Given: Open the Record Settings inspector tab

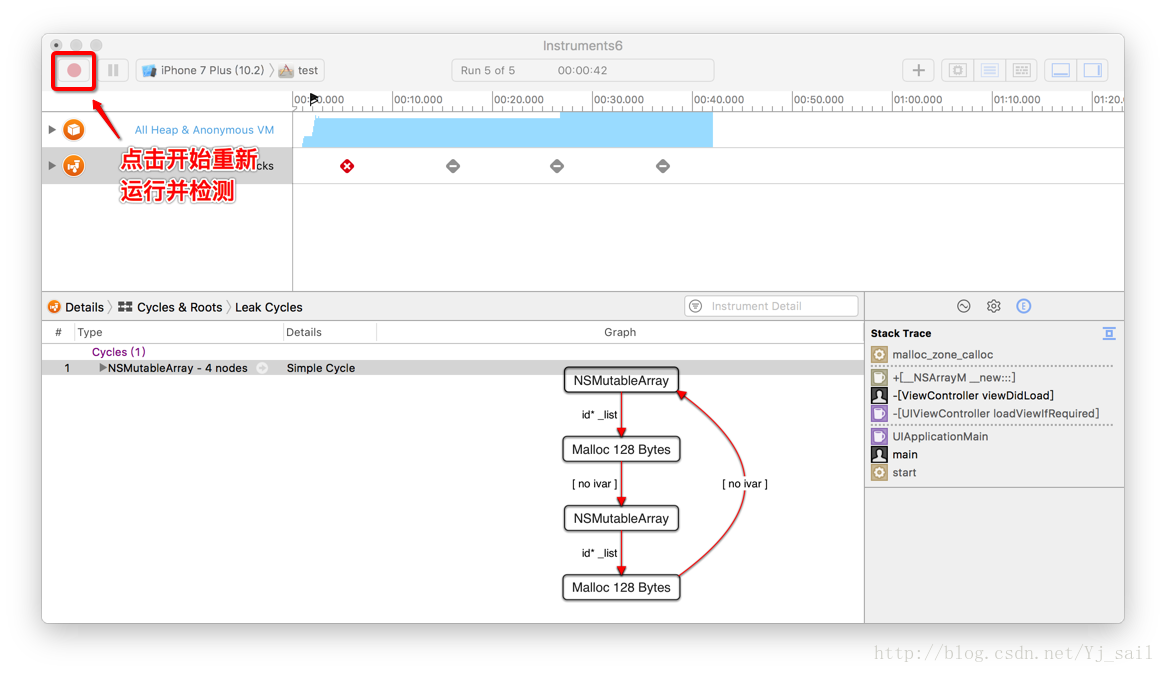Looking at the screenshot, I should pos(964,307).
